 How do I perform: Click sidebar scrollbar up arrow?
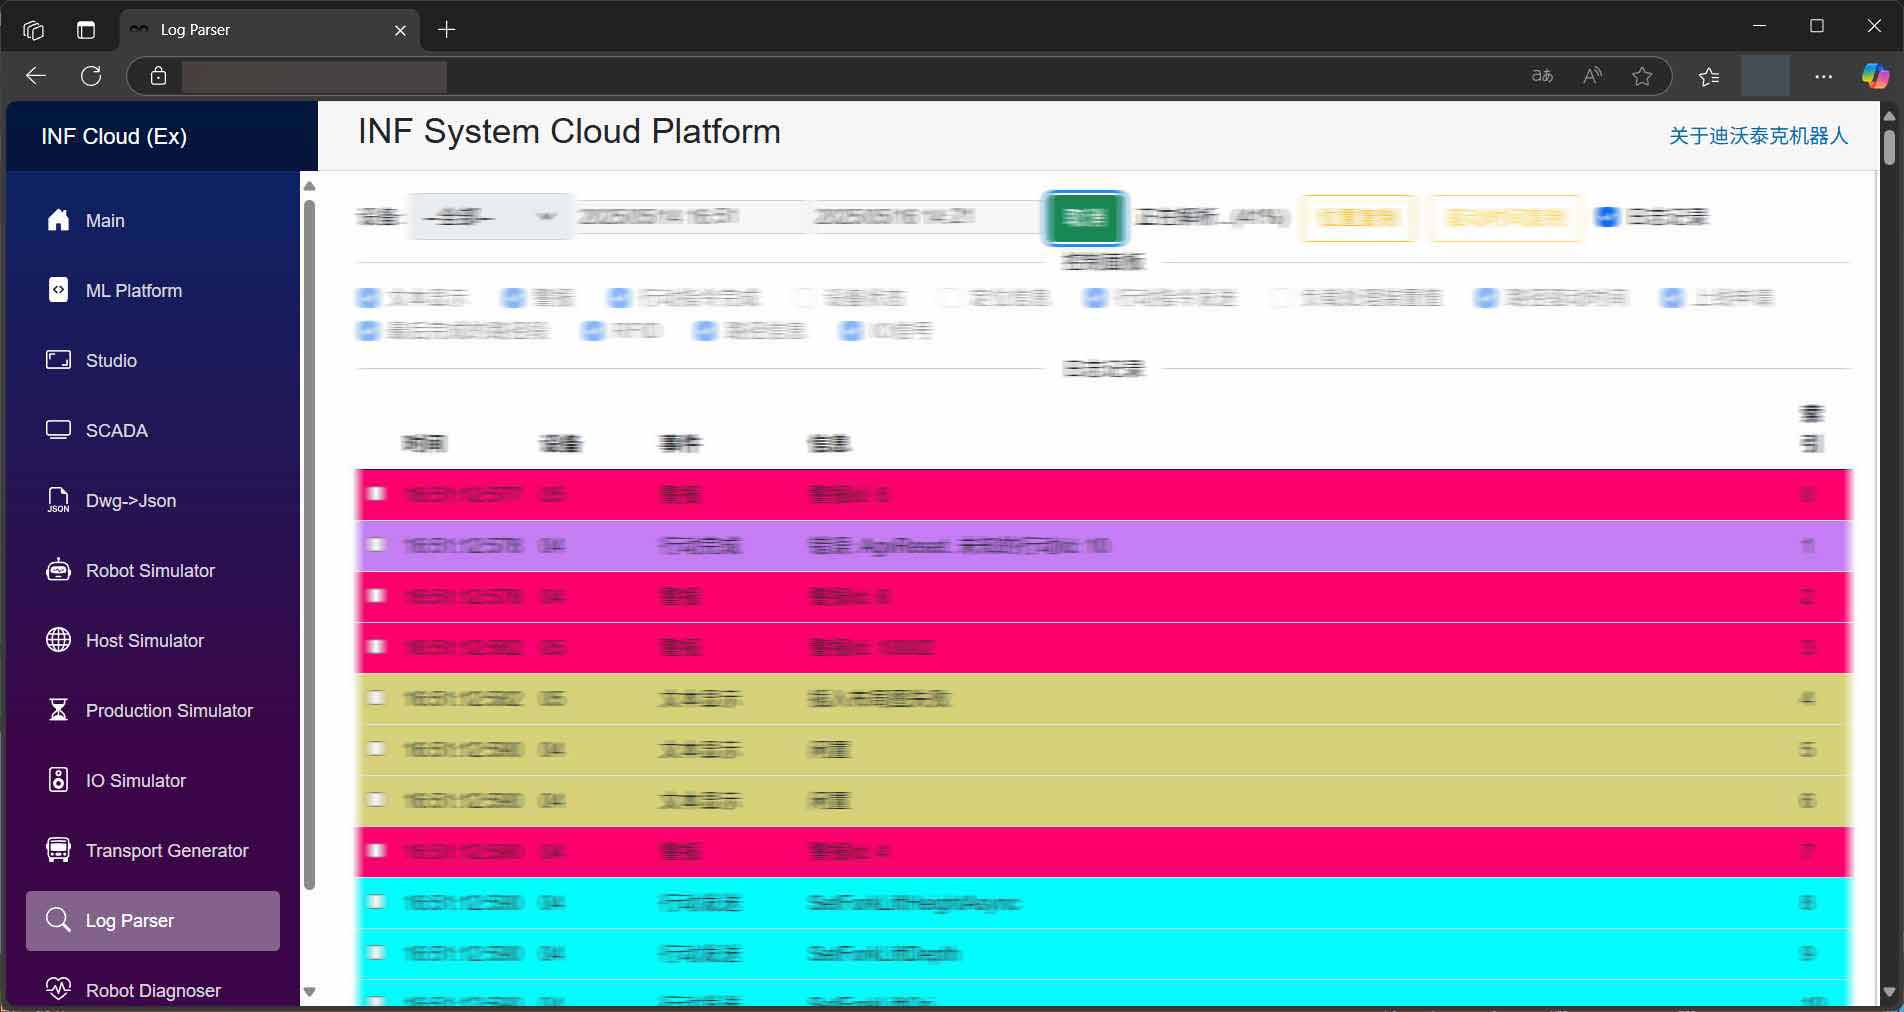[x=309, y=186]
